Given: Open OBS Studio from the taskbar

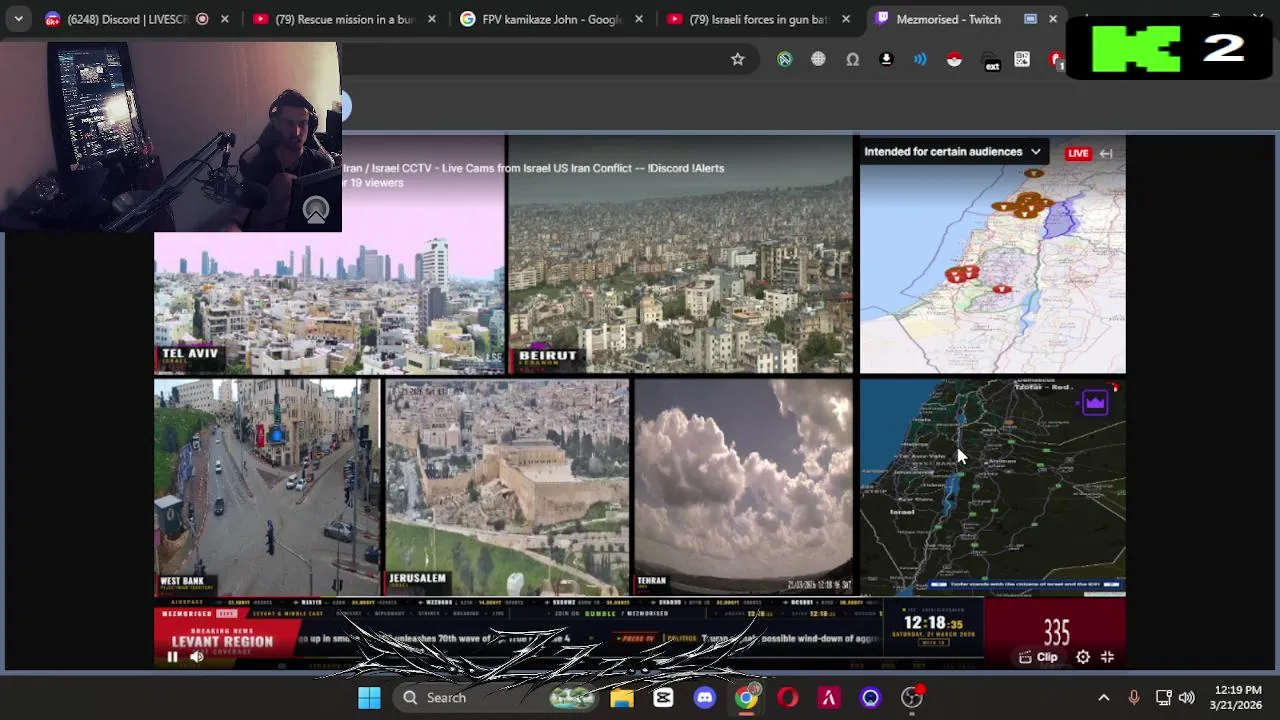Looking at the screenshot, I should [912, 697].
